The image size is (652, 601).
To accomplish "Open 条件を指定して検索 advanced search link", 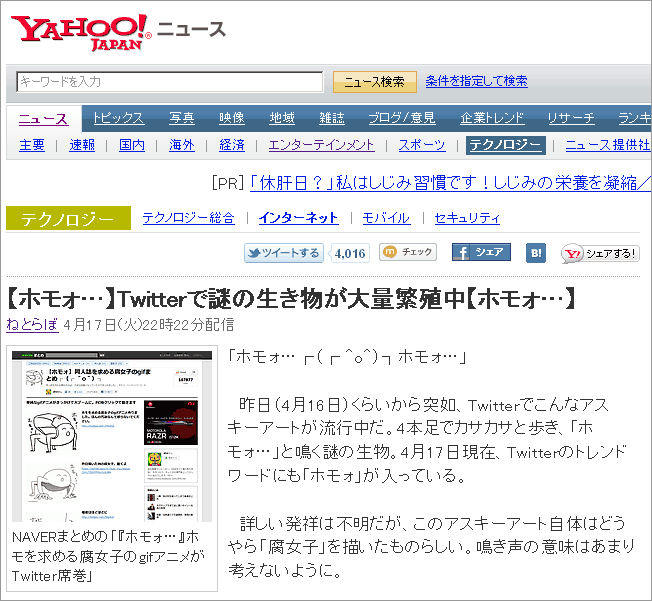I will (476, 81).
